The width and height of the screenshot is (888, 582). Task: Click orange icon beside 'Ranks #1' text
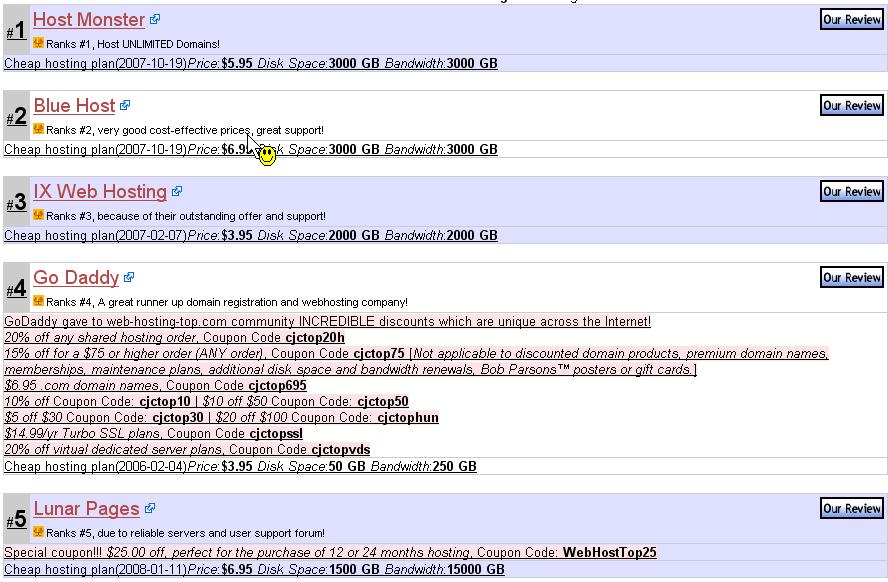(38, 43)
